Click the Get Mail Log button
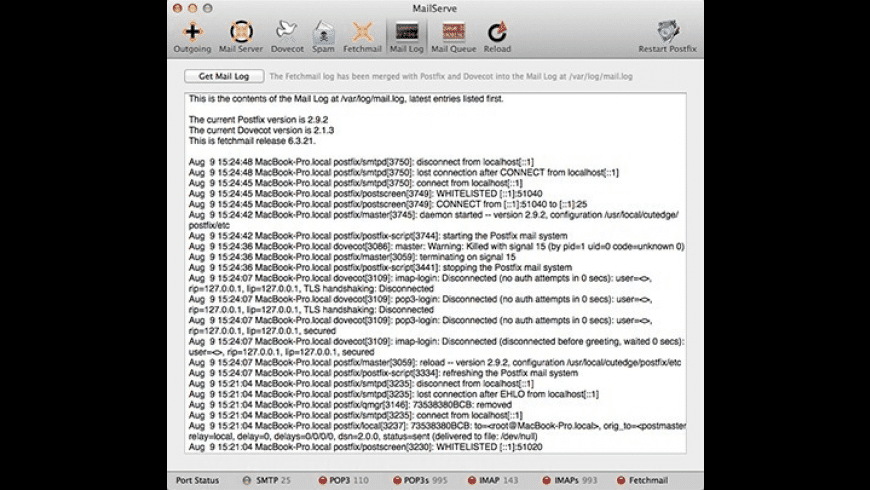The height and width of the screenshot is (490, 870). pyautogui.click(x=224, y=76)
